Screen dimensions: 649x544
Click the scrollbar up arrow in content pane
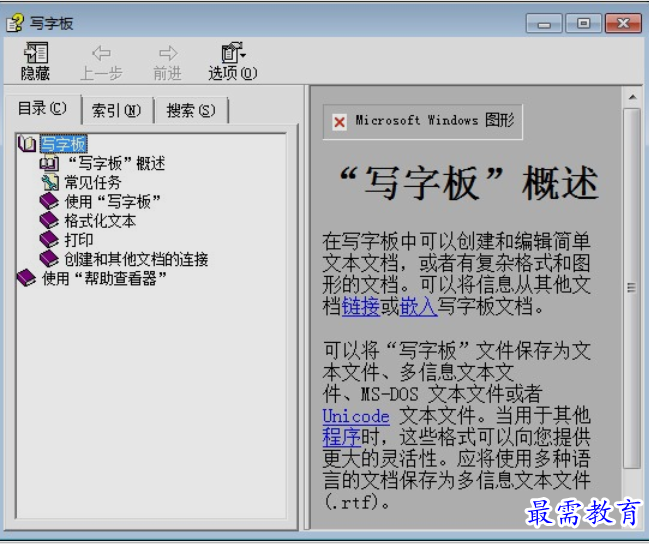(x=632, y=98)
